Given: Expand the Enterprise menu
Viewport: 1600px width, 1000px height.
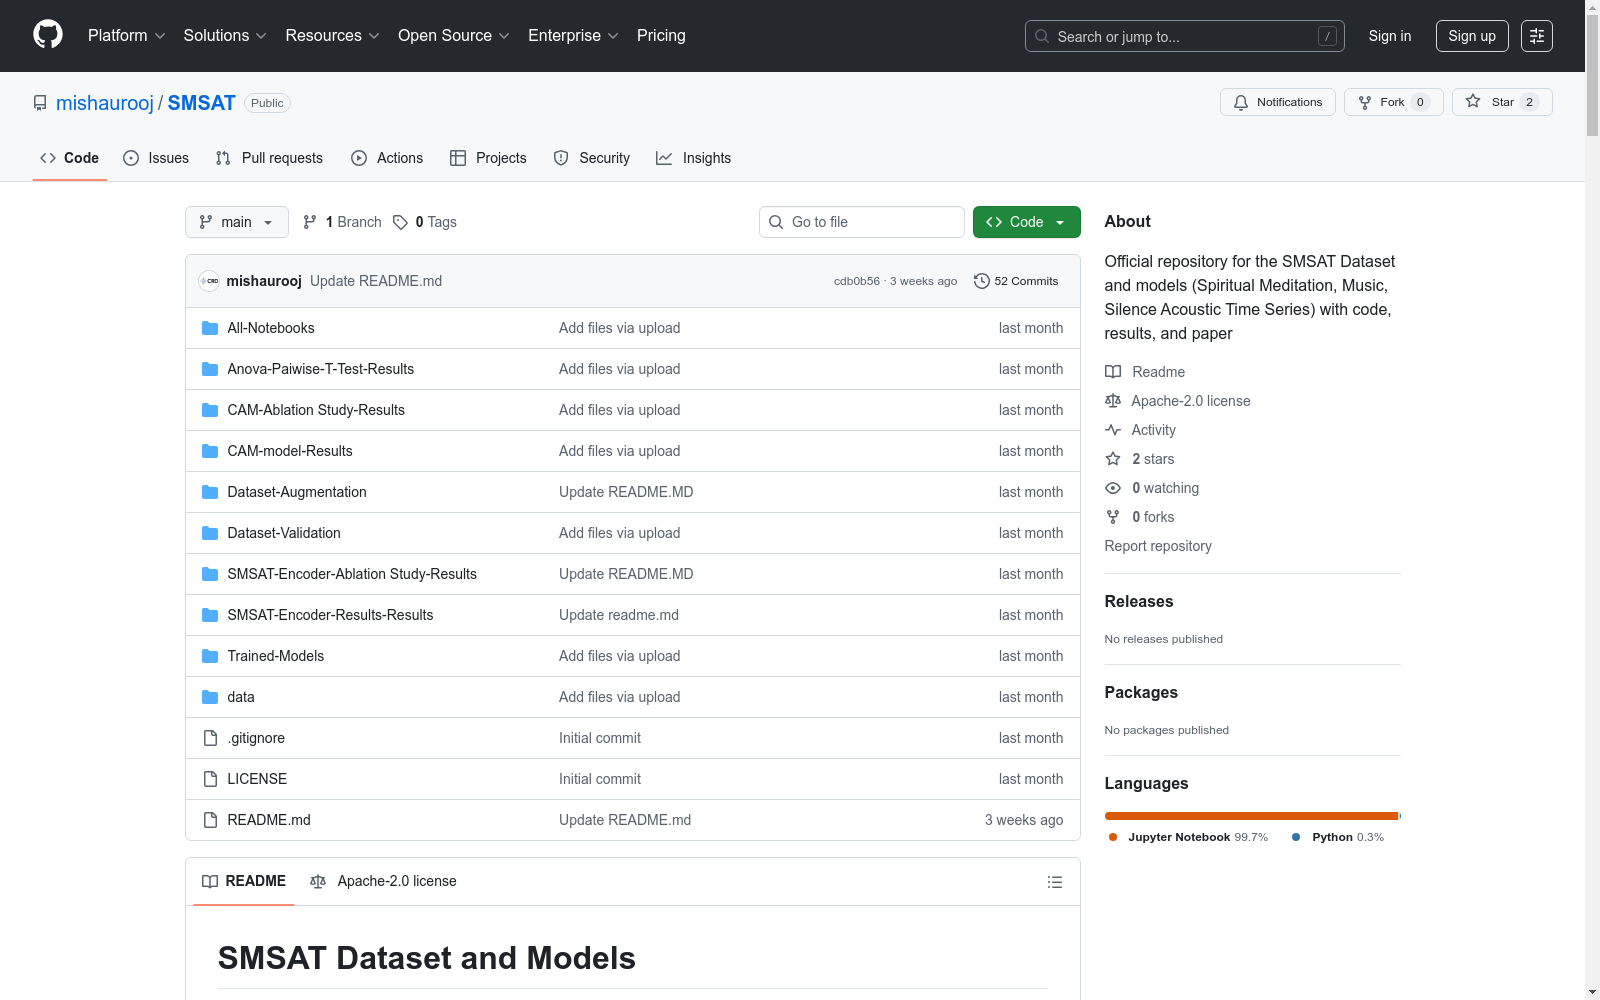Looking at the screenshot, I should pos(573,35).
